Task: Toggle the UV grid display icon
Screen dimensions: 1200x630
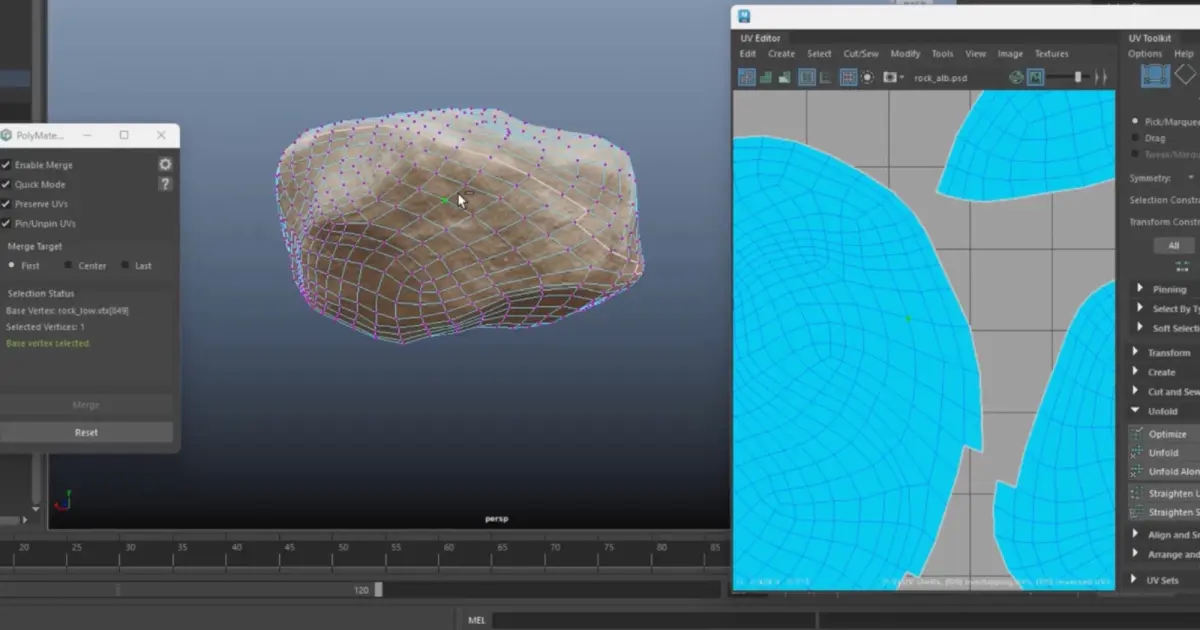Action: pos(848,77)
